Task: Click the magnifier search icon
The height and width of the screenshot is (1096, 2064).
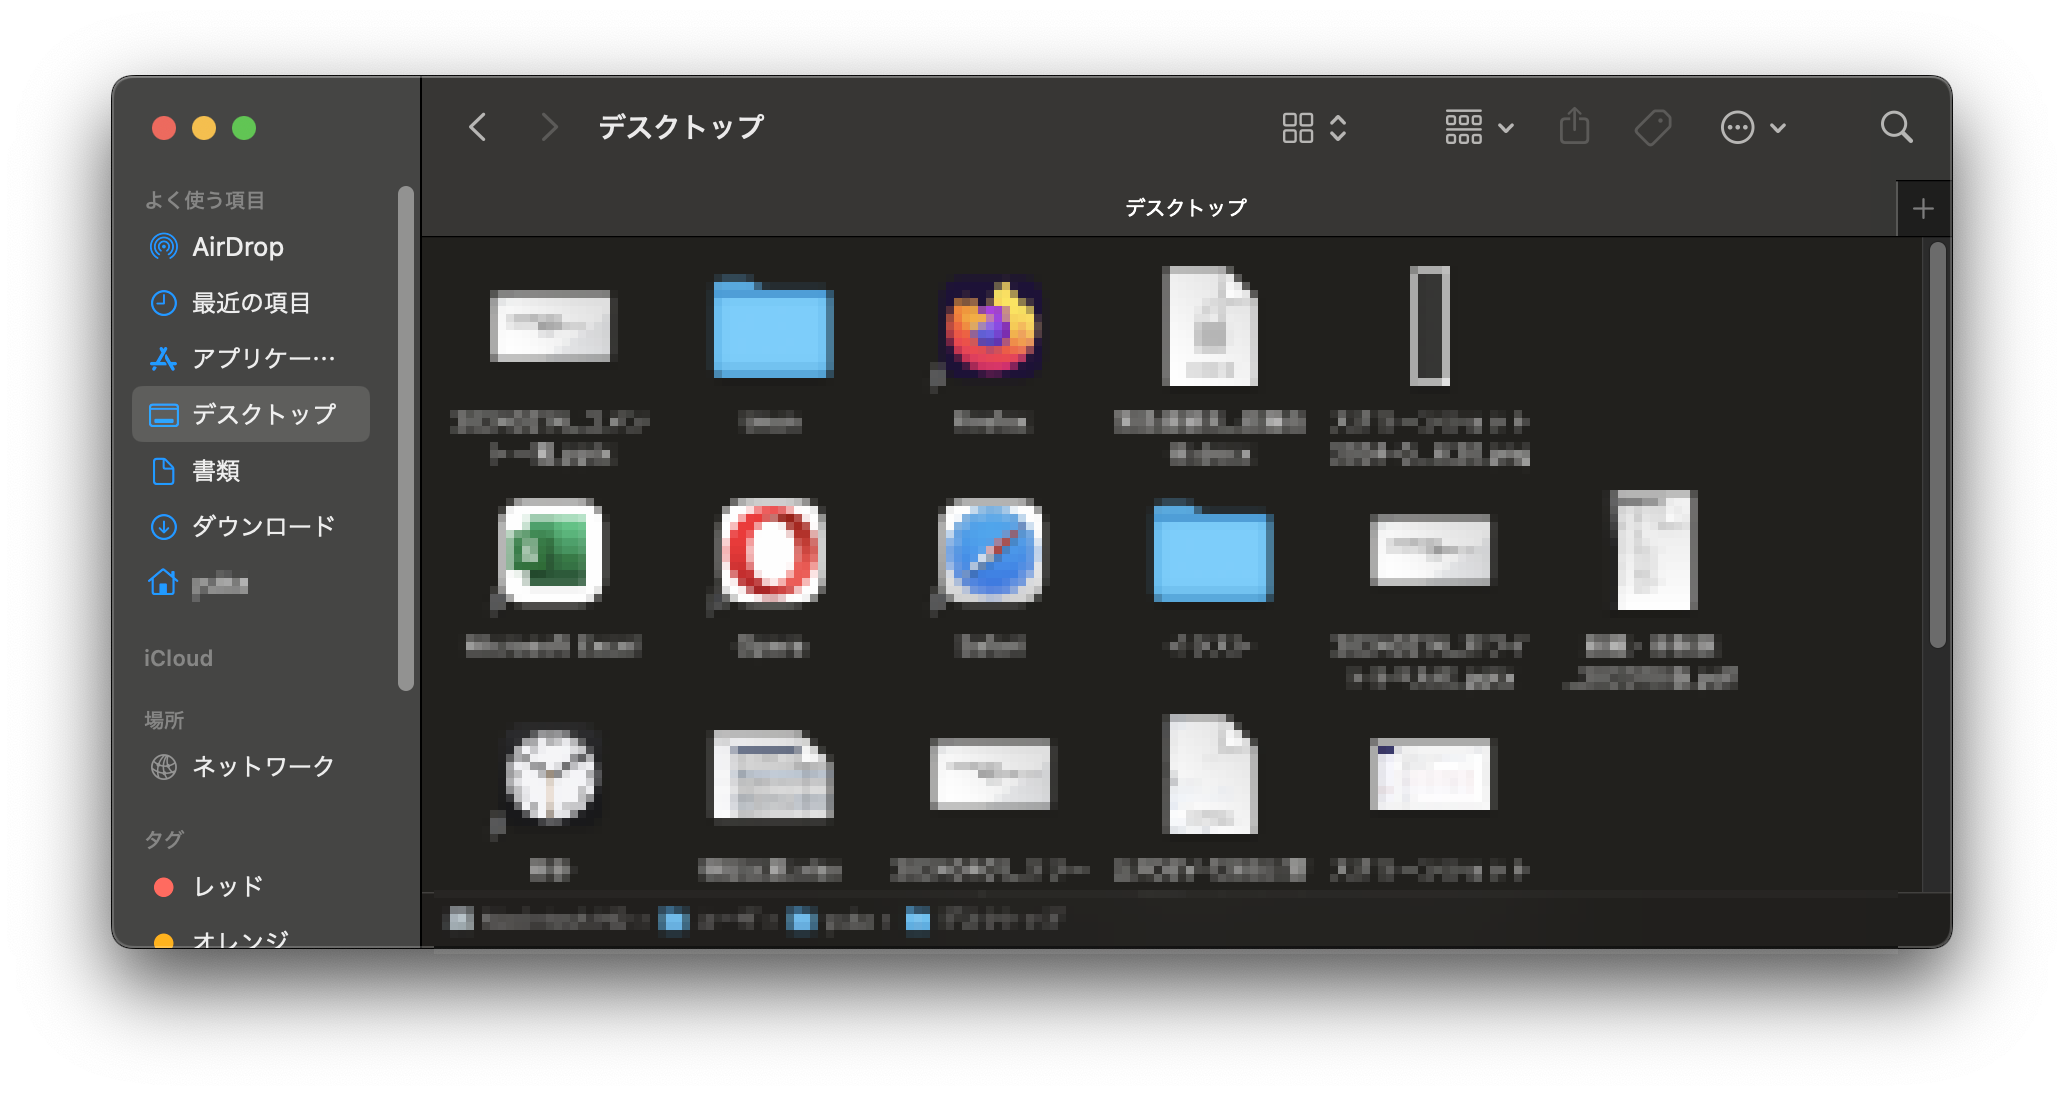Action: pos(1896,127)
